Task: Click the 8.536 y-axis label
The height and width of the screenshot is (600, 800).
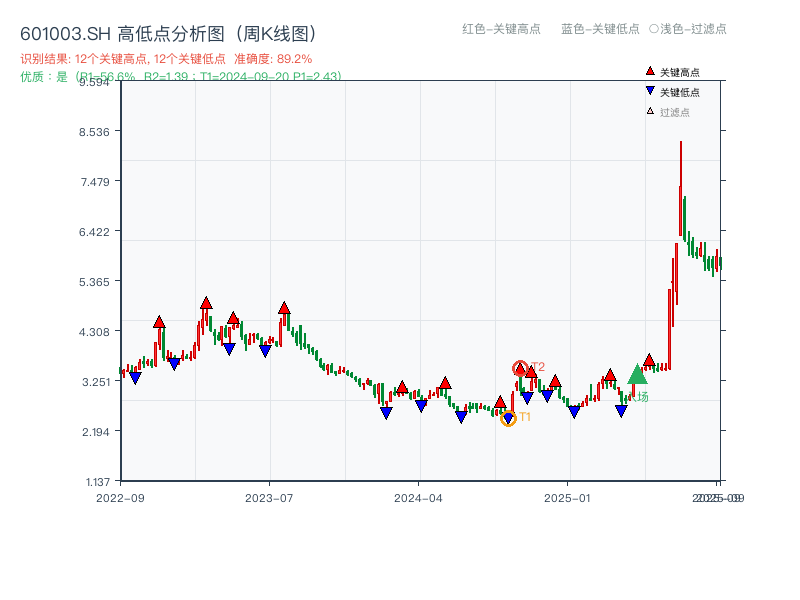Action: 94,132
